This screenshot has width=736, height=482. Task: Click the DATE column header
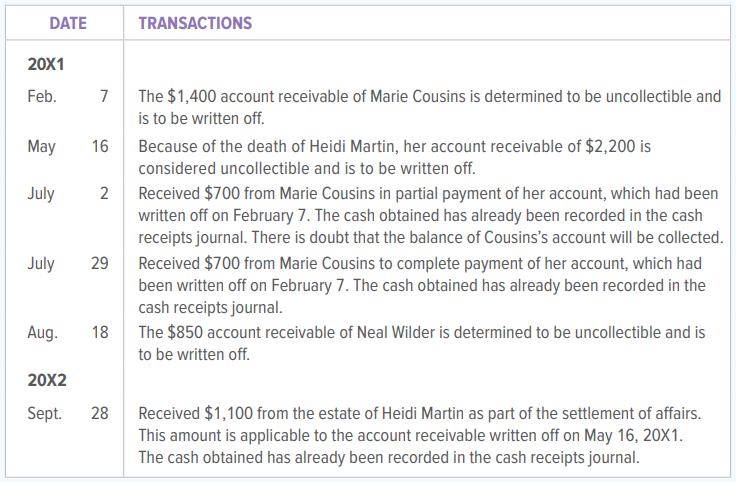point(67,23)
